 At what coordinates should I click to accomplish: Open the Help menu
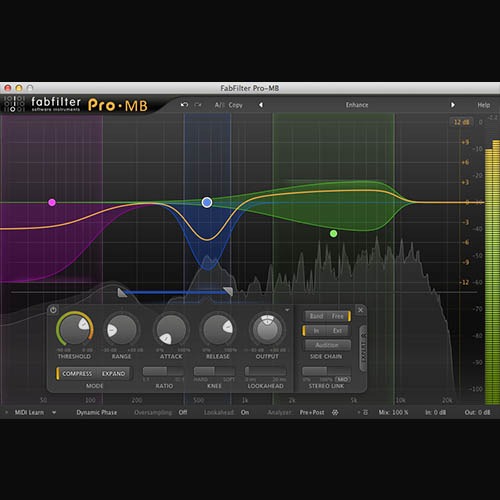483,105
